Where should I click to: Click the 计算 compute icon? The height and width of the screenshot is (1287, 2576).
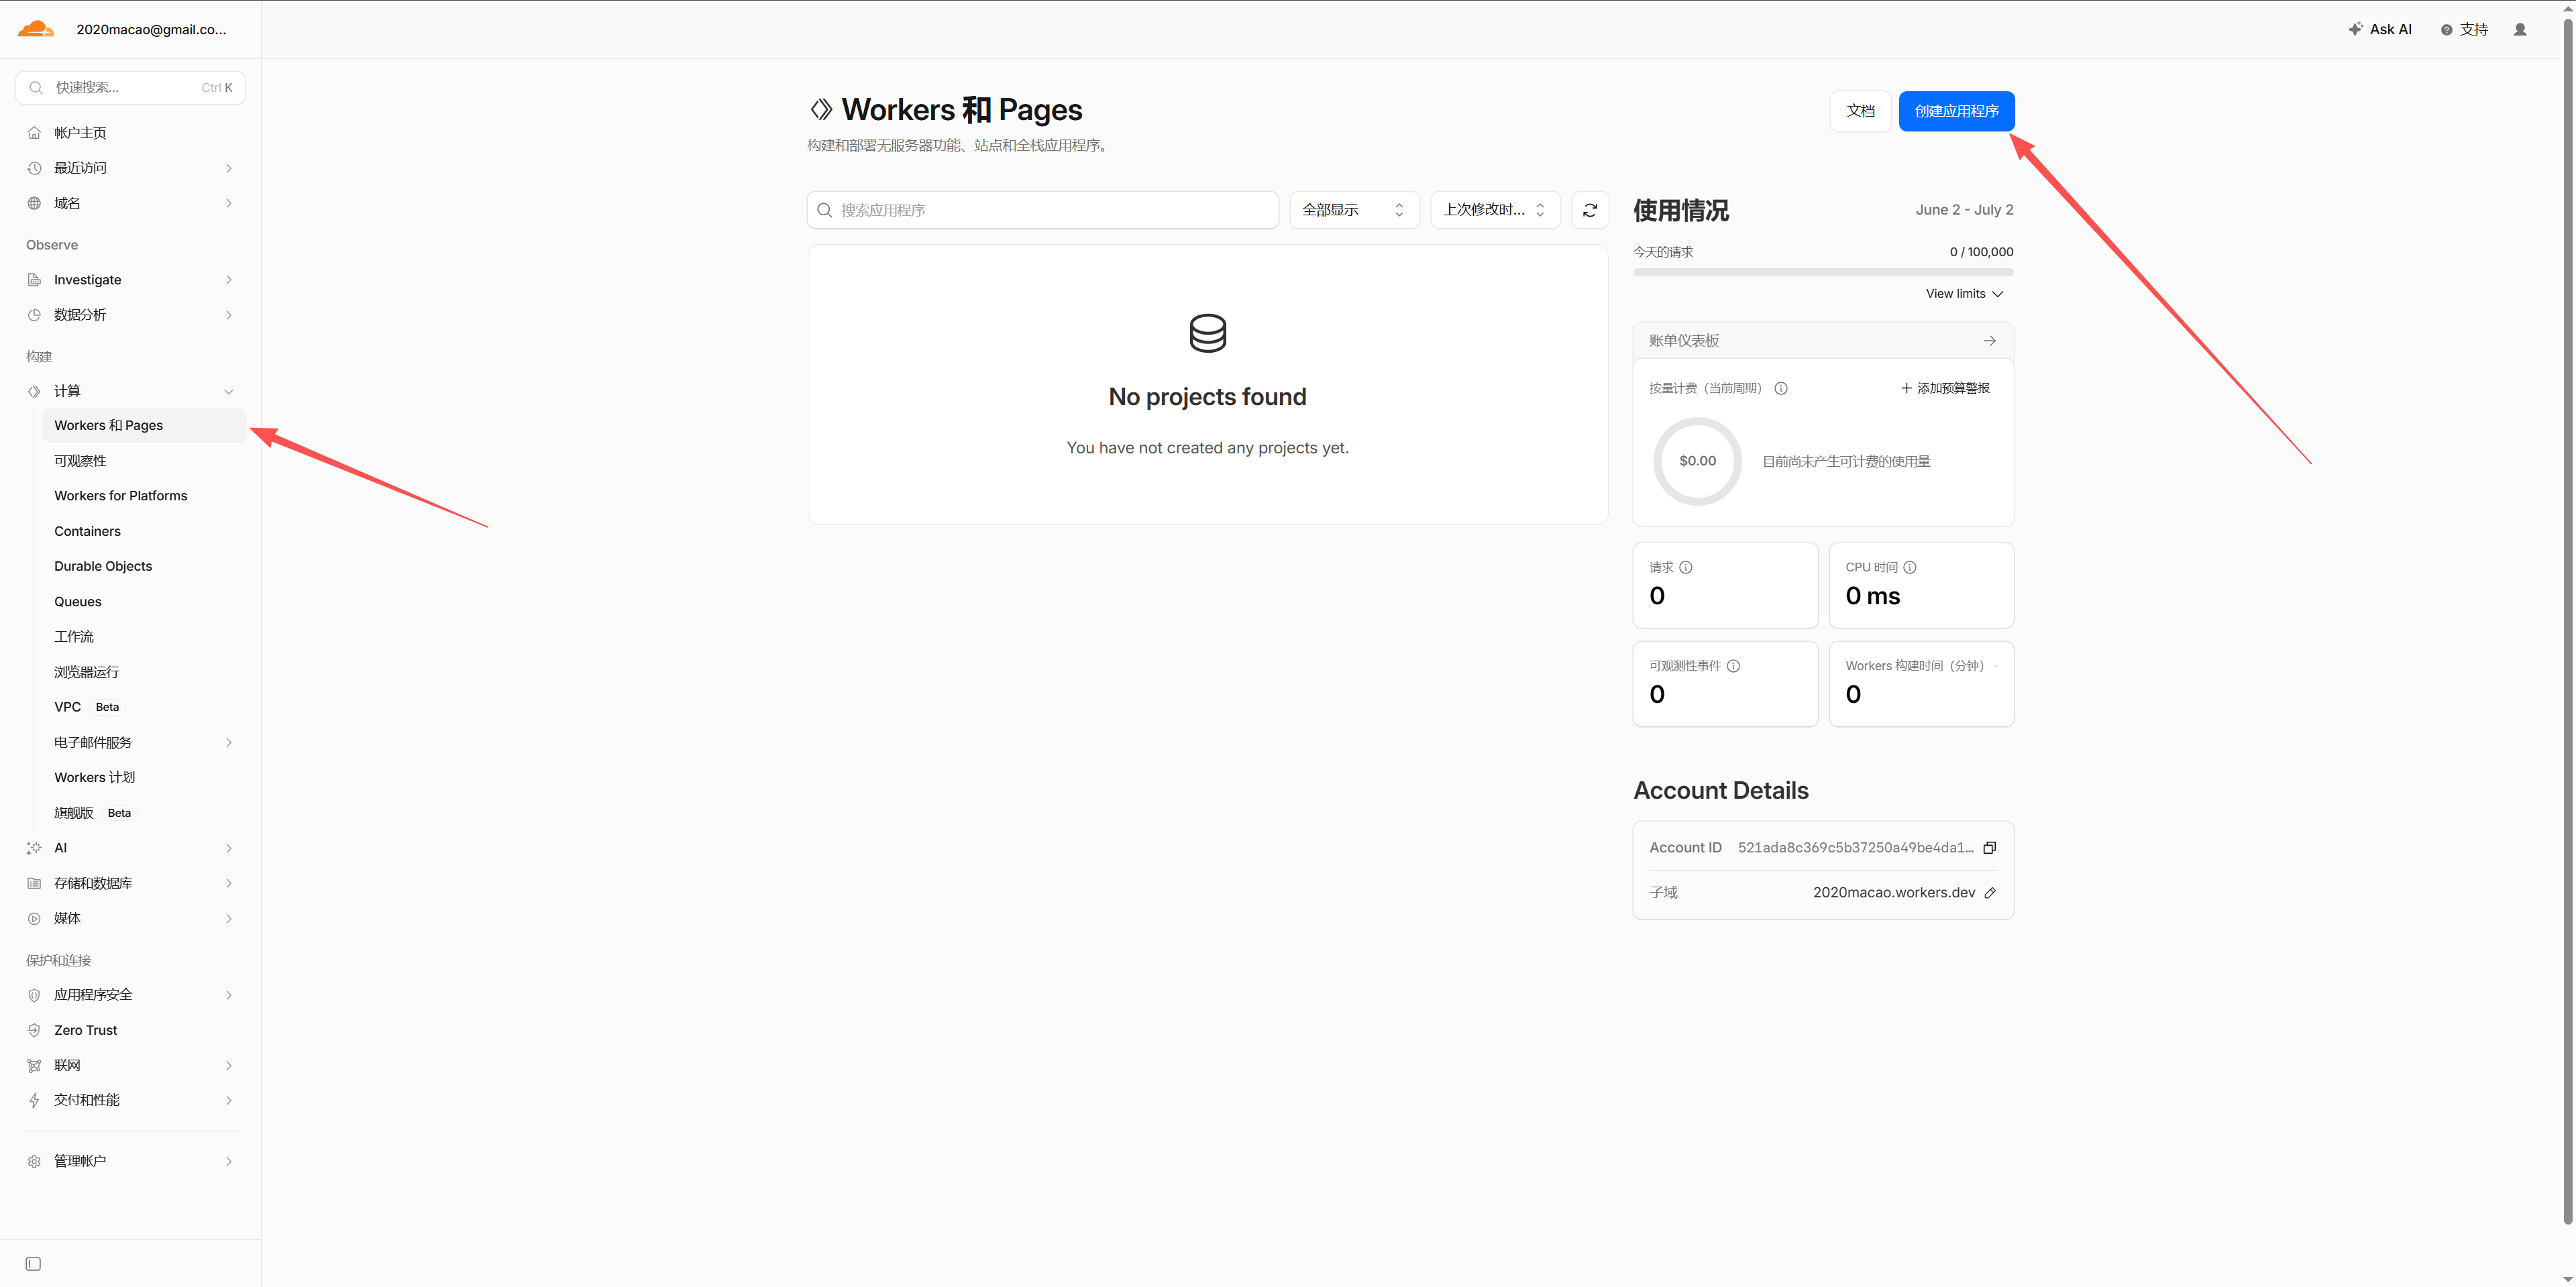(34, 391)
